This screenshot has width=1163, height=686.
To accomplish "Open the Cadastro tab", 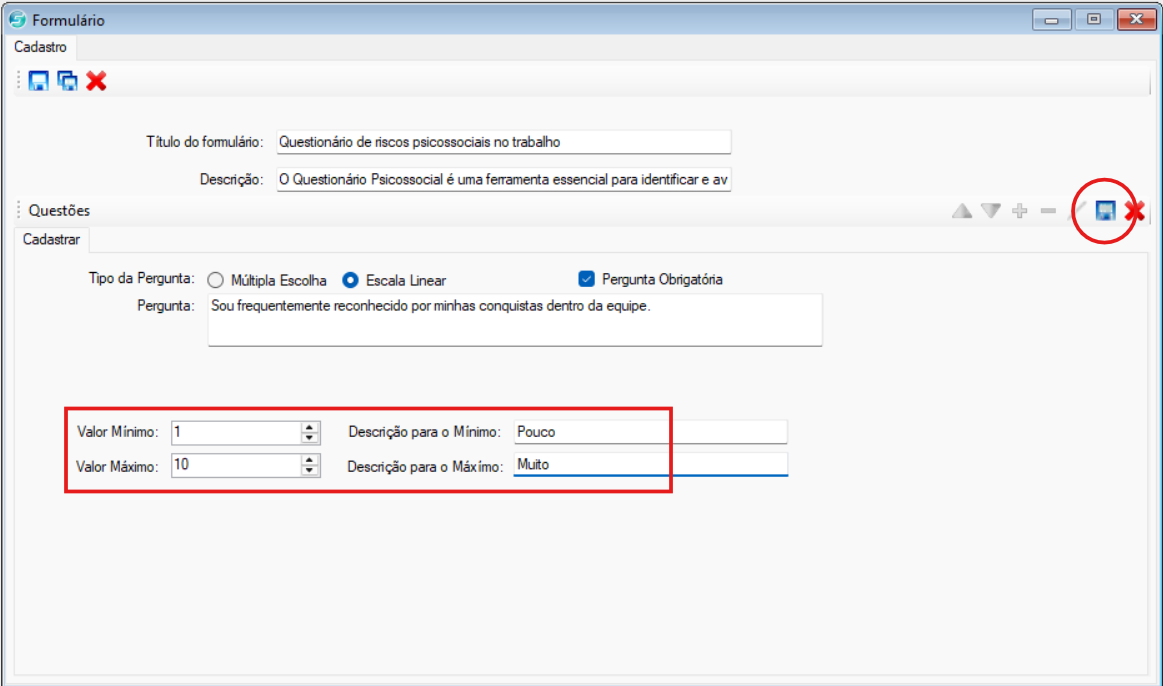I will pyautogui.click(x=40, y=47).
